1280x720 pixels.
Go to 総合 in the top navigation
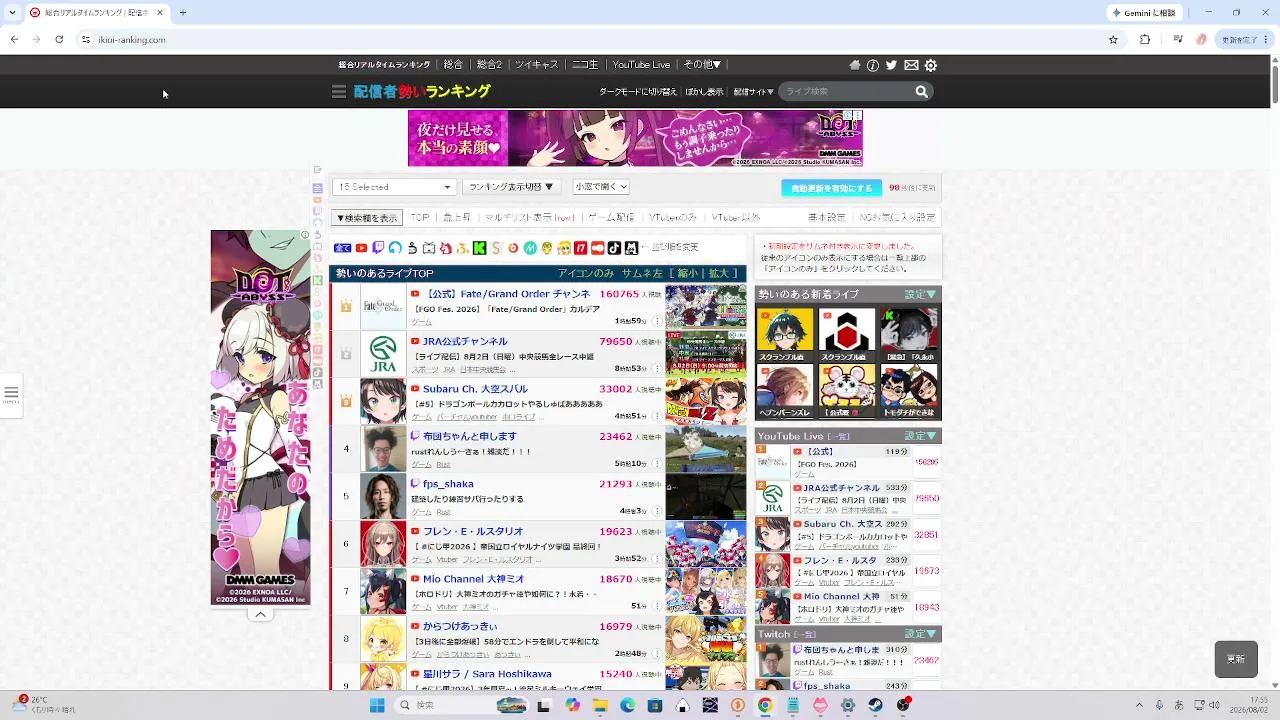click(x=453, y=65)
